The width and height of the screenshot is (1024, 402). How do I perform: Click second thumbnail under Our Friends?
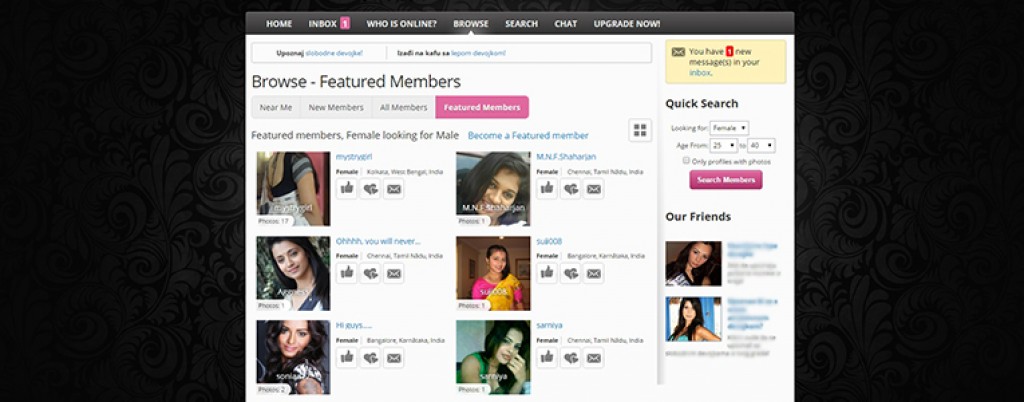coord(694,319)
